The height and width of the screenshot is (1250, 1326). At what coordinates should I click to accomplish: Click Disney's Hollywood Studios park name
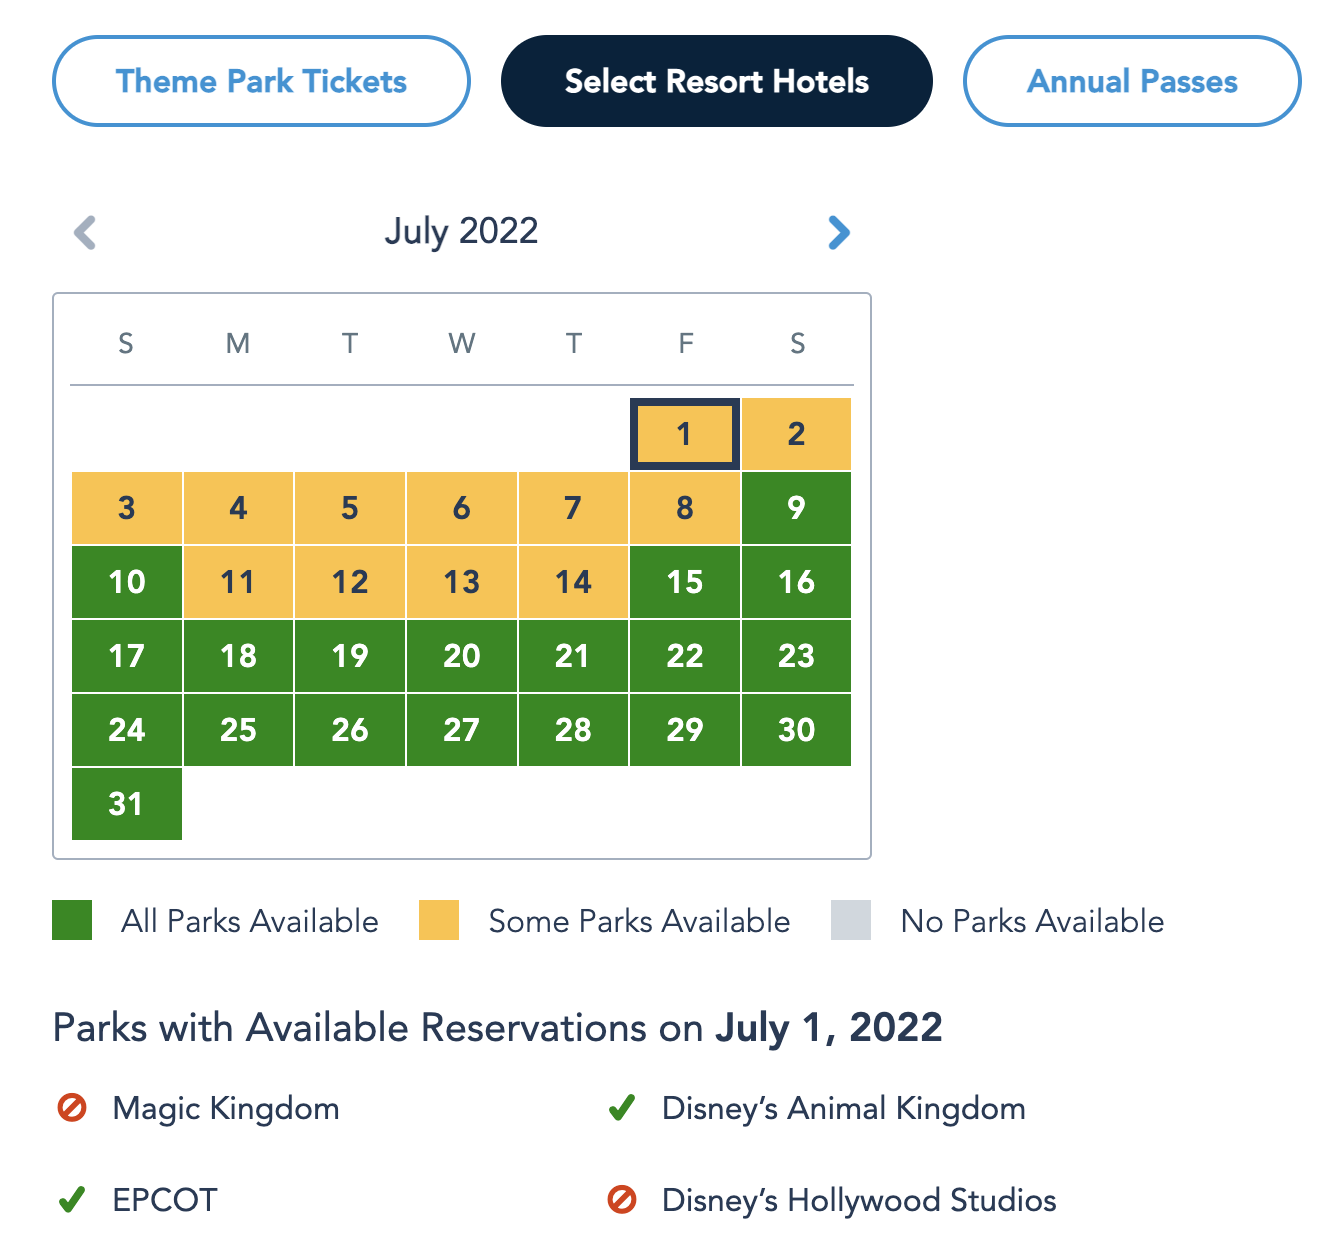coord(859,1200)
